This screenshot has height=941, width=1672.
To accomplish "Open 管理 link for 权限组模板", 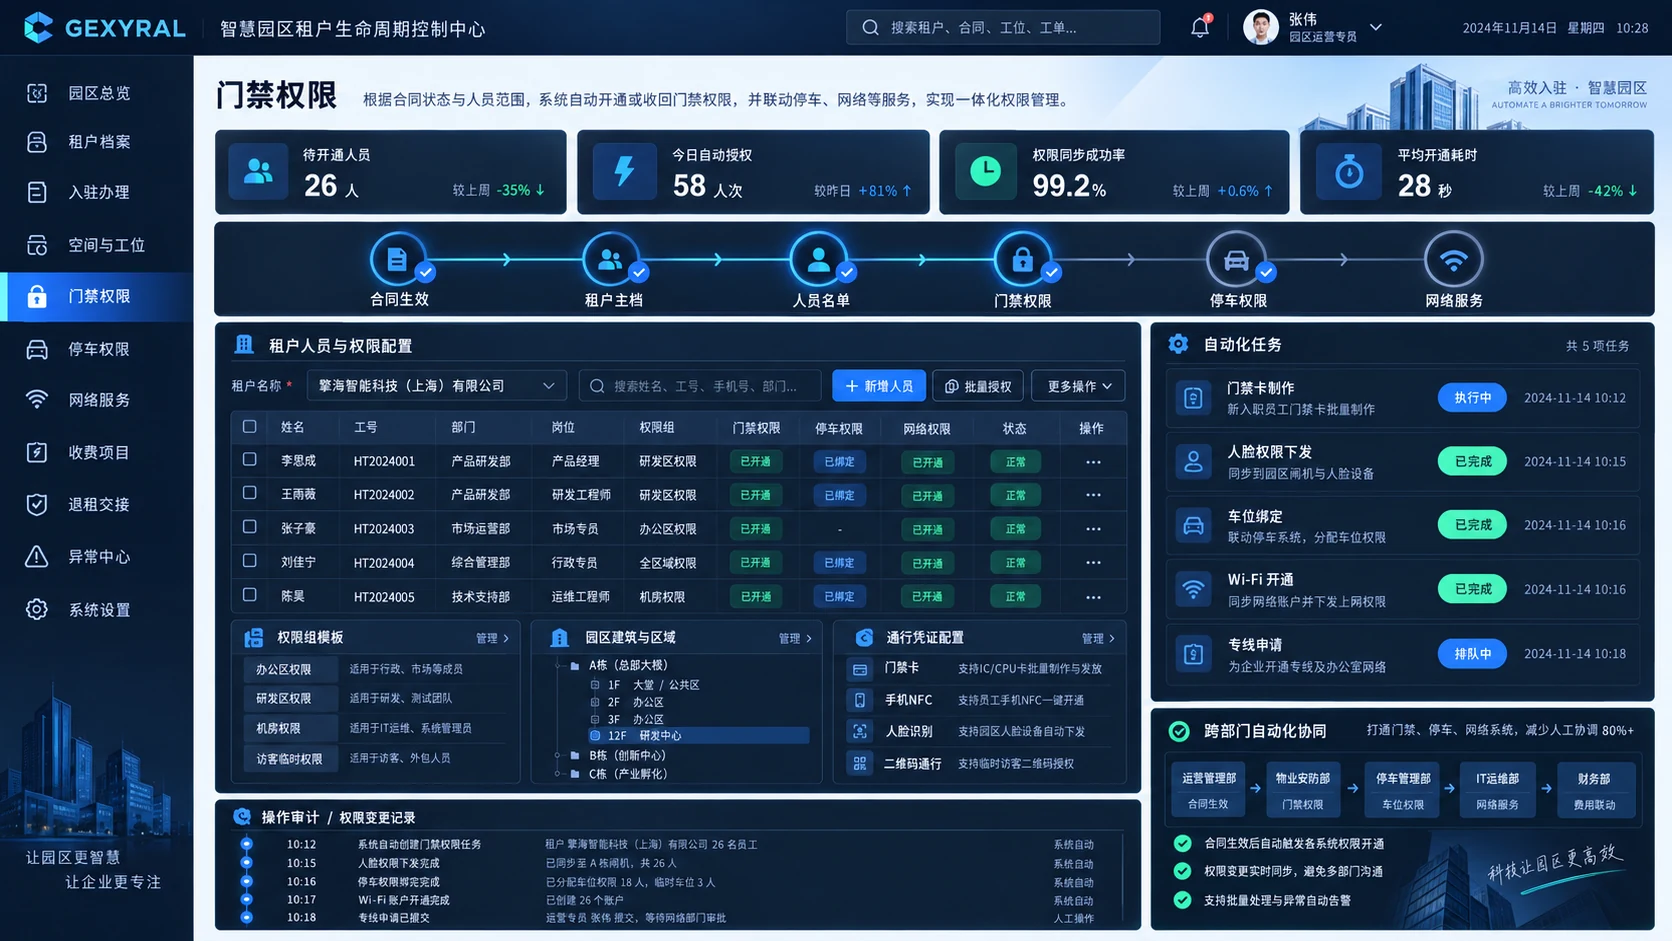I will (x=492, y=638).
